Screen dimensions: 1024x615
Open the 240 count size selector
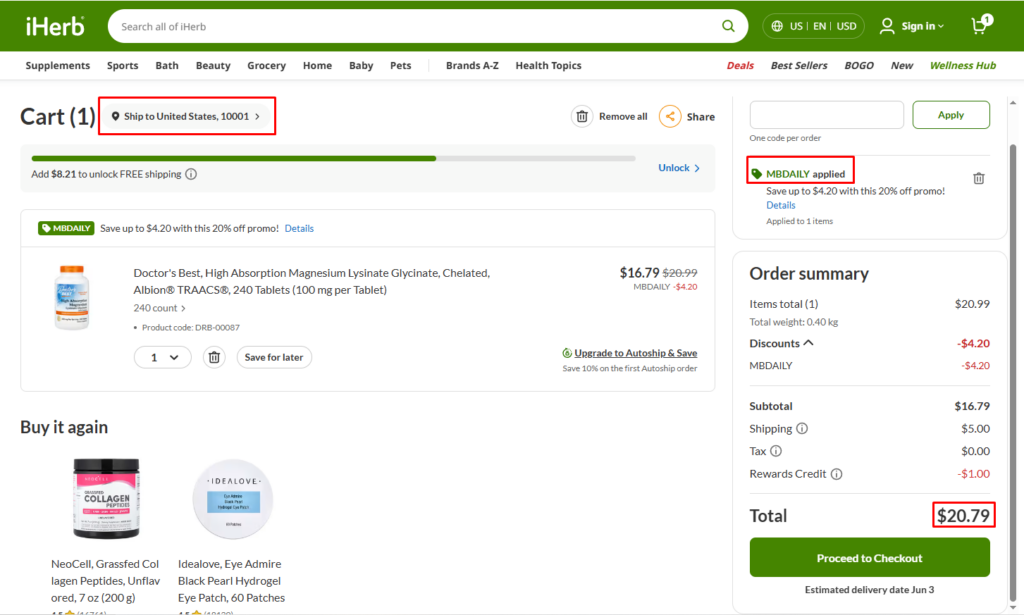159,308
